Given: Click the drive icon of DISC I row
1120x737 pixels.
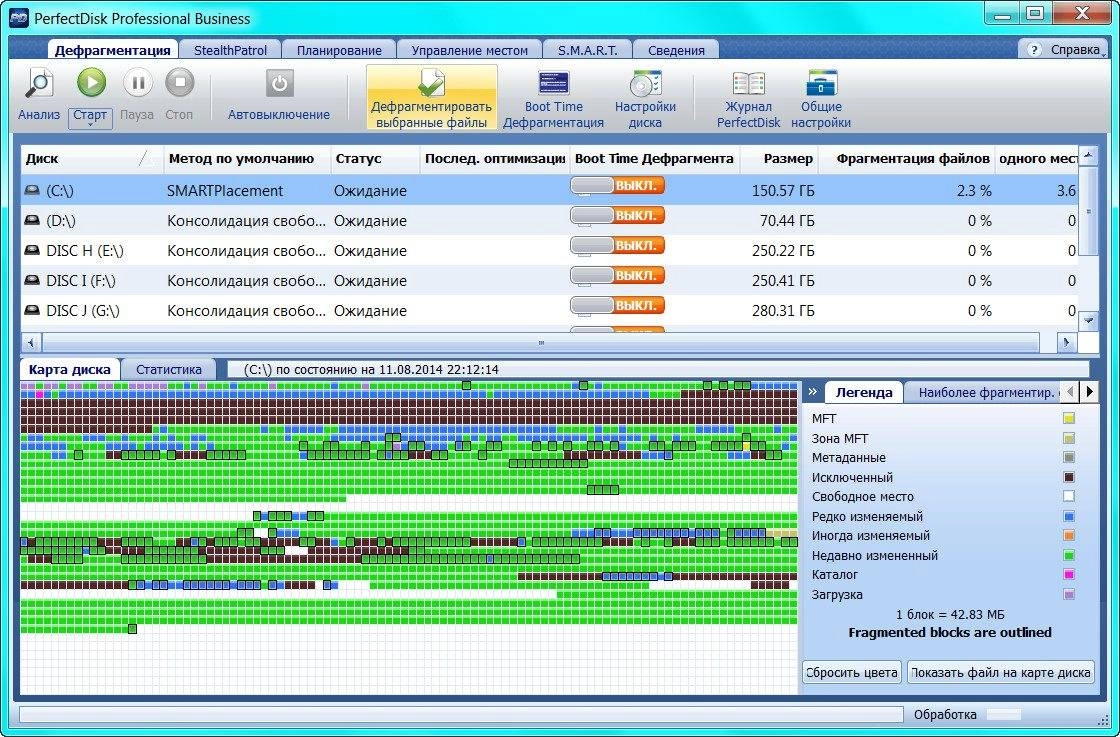Looking at the screenshot, I should click(31, 281).
